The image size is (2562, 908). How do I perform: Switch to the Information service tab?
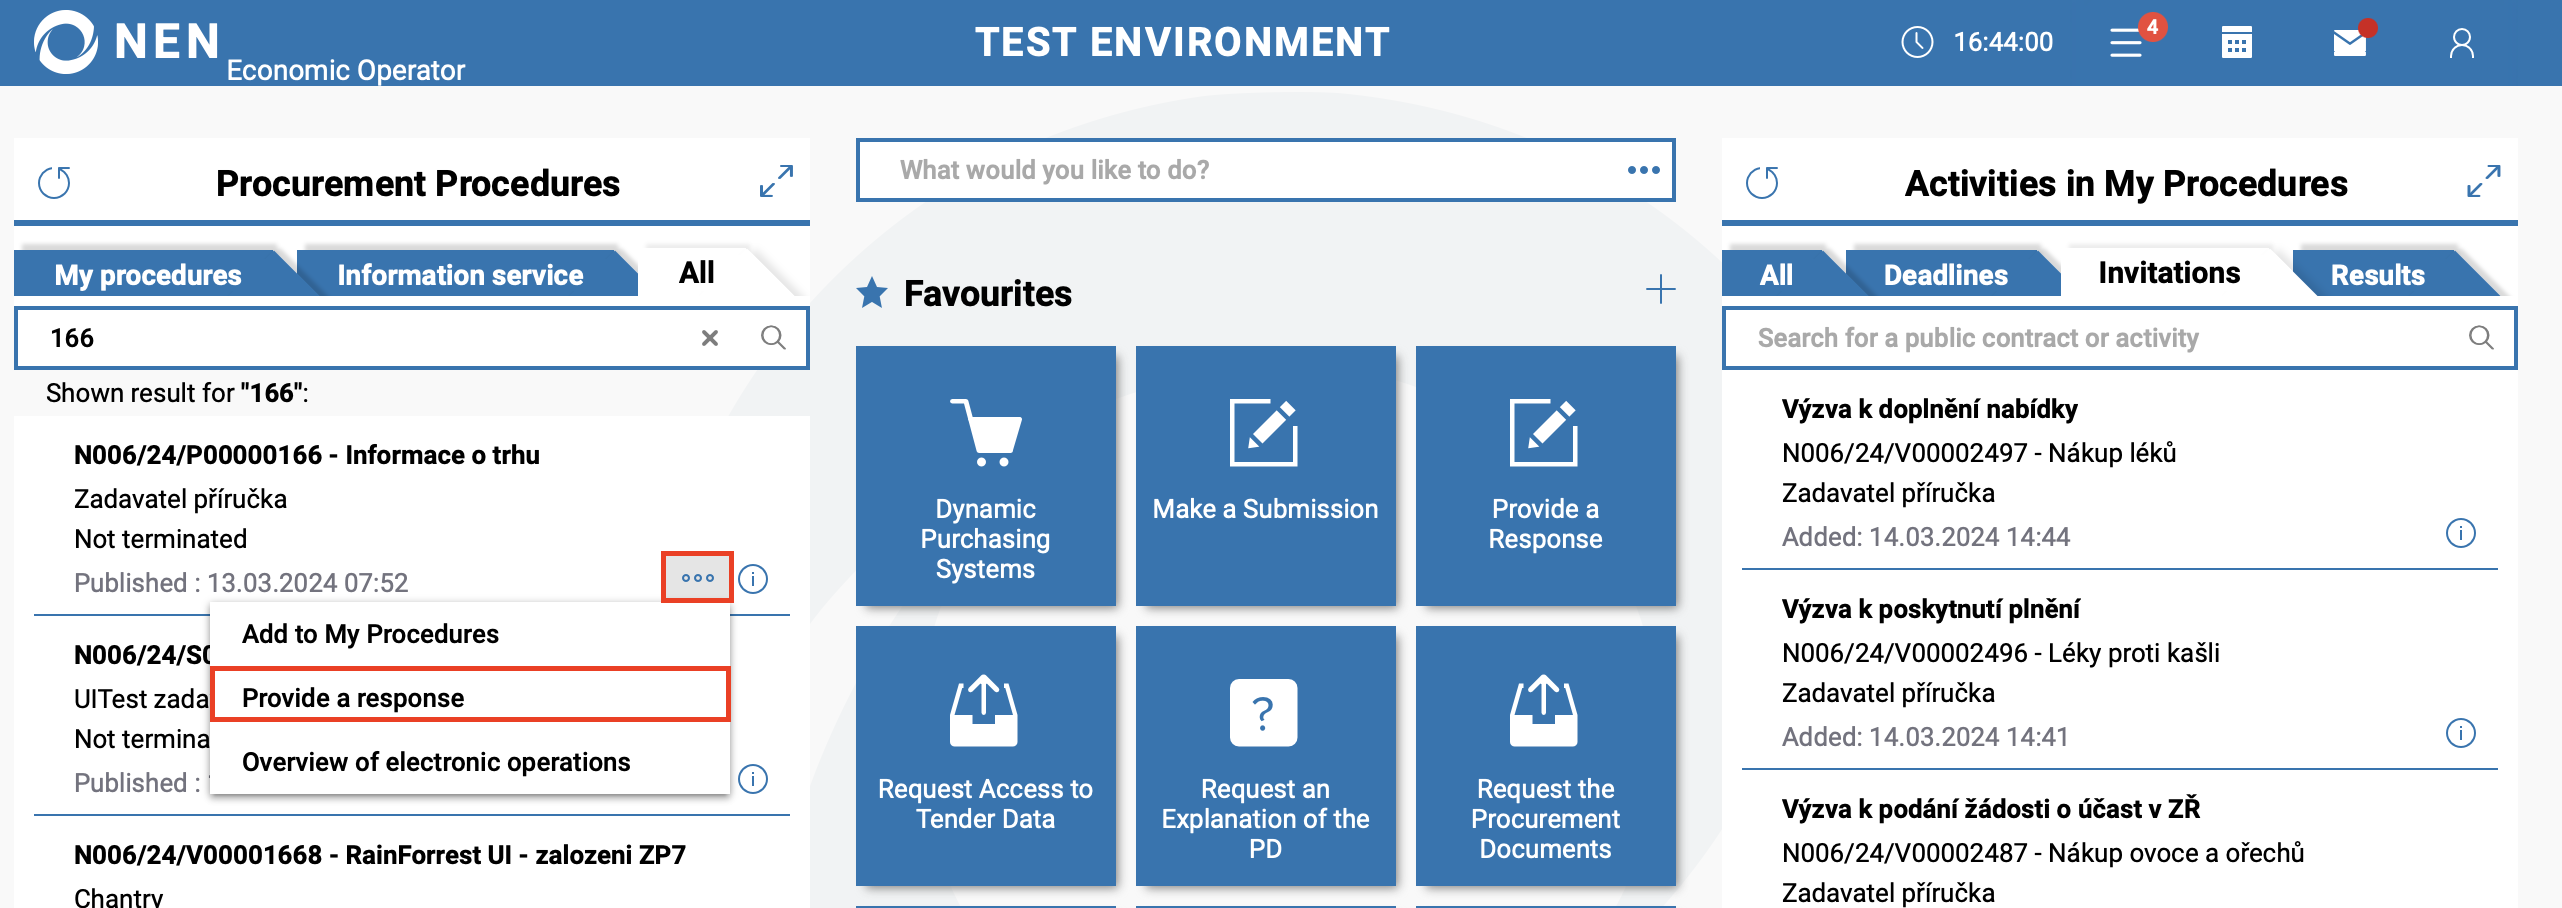click(x=460, y=275)
